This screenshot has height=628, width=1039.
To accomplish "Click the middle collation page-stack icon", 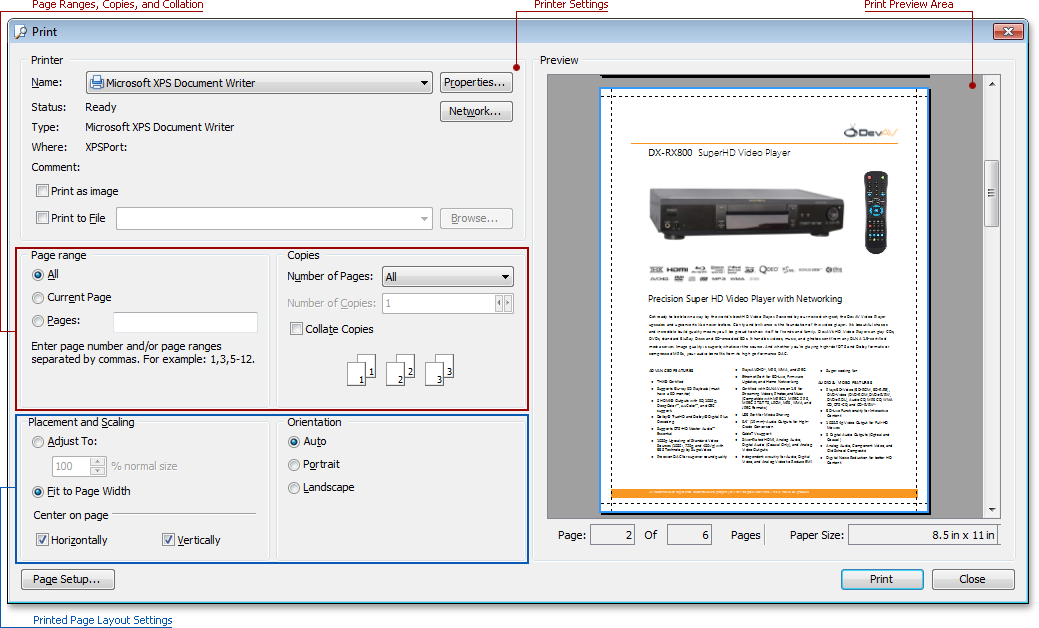I will tap(400, 371).
